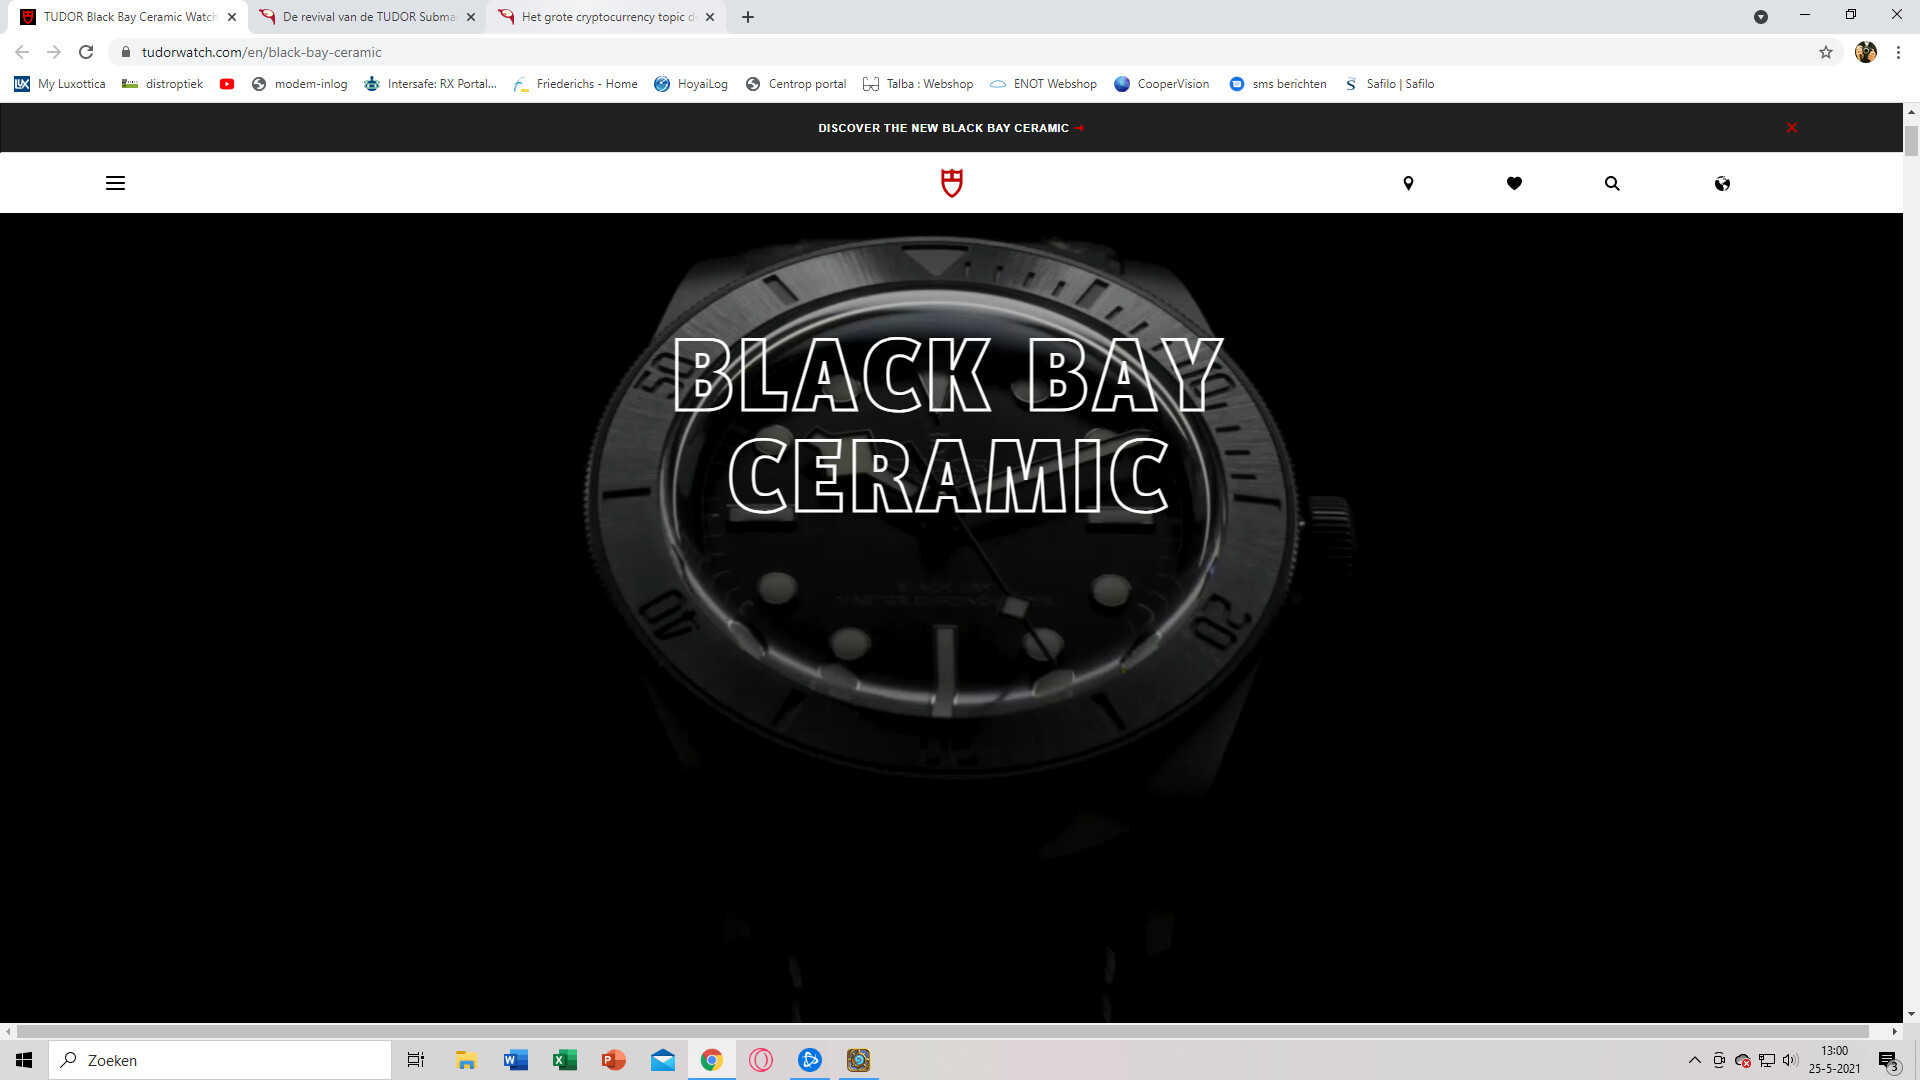This screenshot has height=1080, width=1920.
Task: Open CooperVision bookmark
Action: (x=1162, y=84)
